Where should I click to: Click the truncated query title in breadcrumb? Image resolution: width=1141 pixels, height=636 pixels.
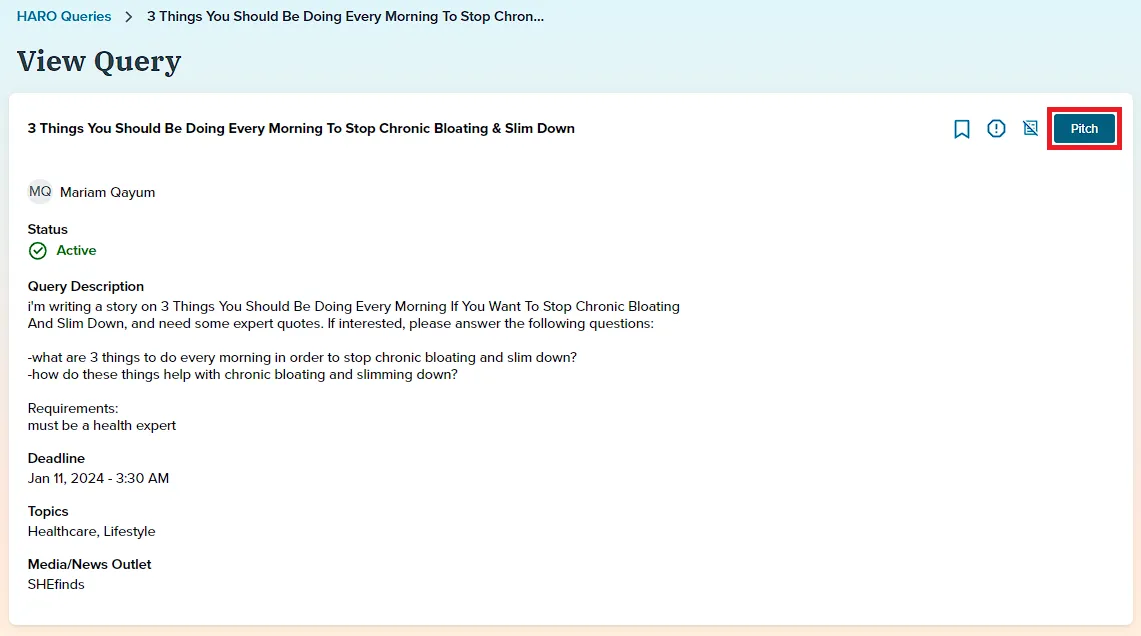[345, 17]
